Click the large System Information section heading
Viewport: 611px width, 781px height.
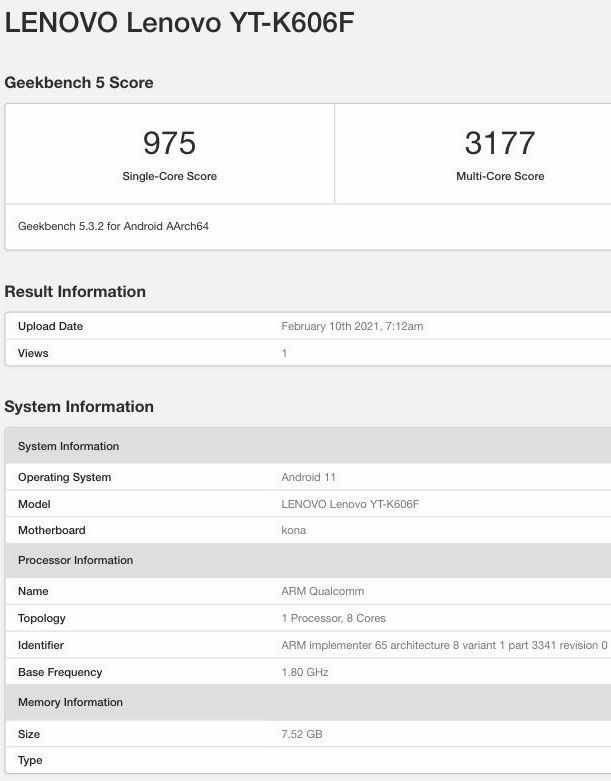point(79,406)
